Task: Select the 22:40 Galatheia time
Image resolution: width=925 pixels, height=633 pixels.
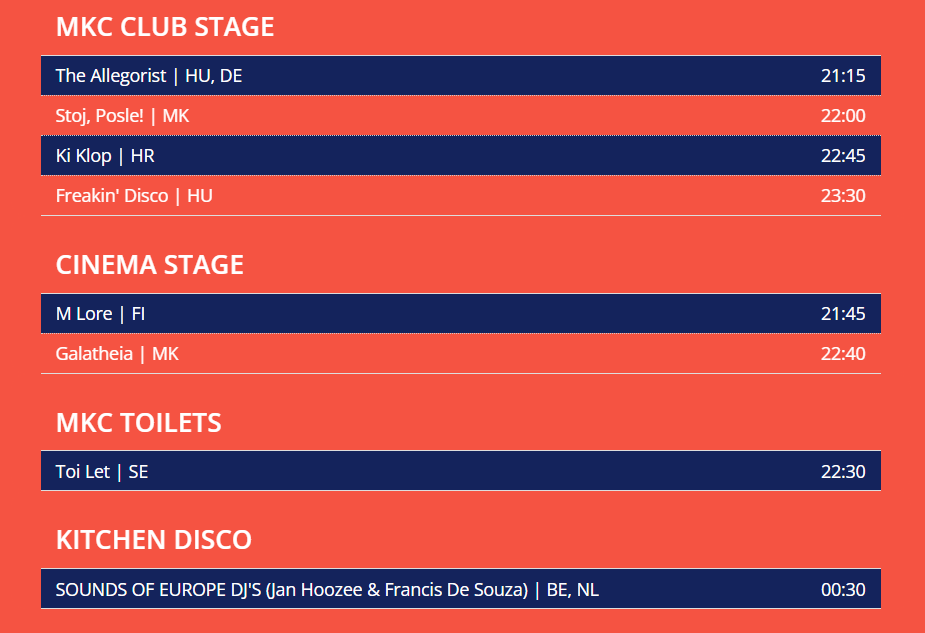Action: tap(843, 353)
